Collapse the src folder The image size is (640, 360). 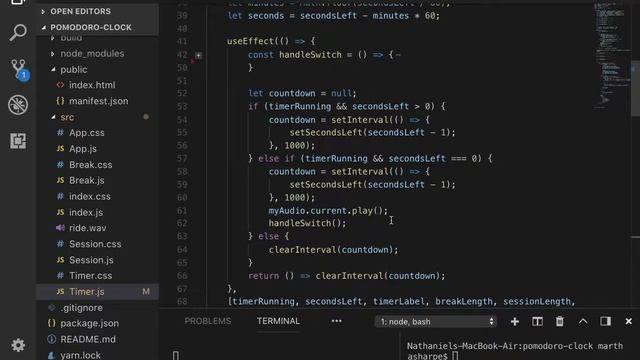[67, 117]
